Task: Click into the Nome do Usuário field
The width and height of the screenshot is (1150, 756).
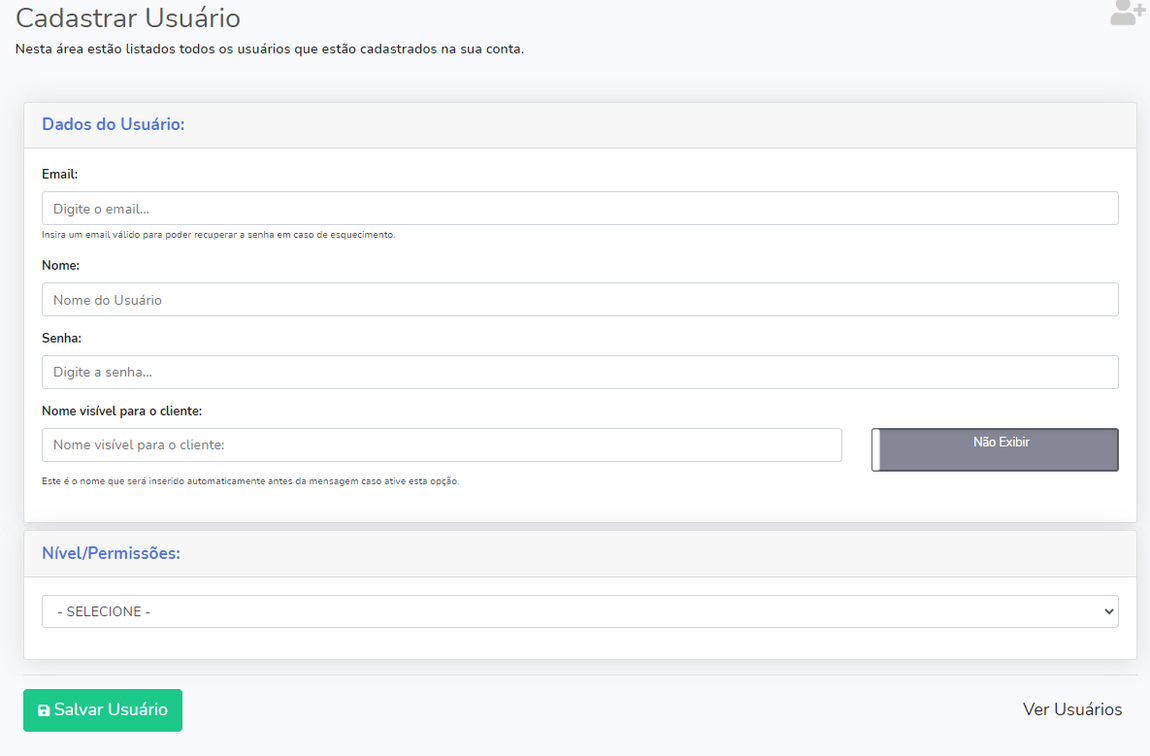Action: (x=580, y=299)
